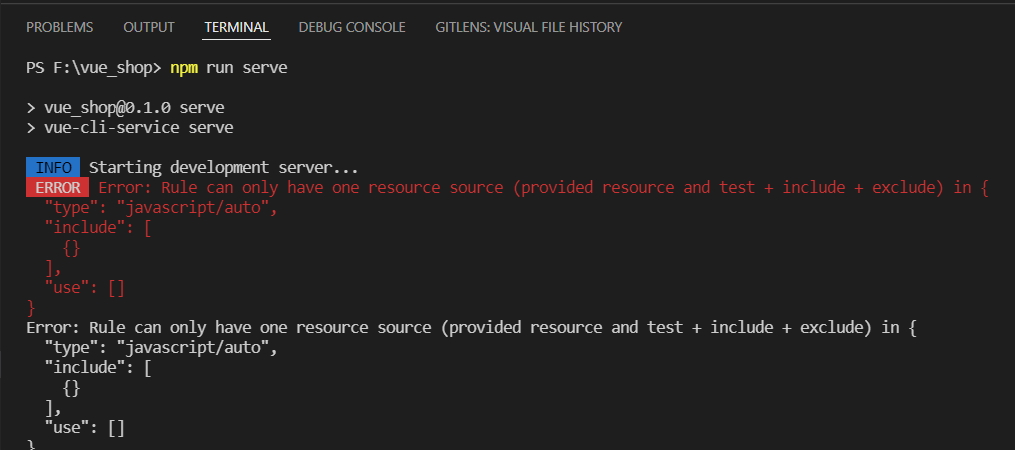Click the red "type": "javascript/auto" line
Screen dimensions: 1015x450
[159, 208]
